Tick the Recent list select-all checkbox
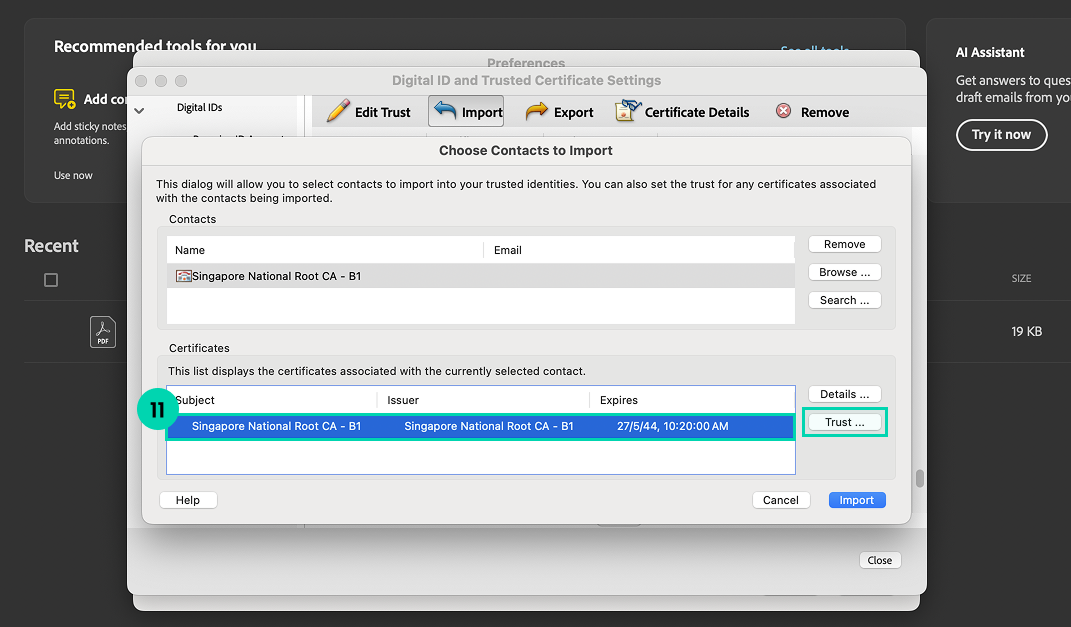This screenshot has height=627, width=1071. (51, 280)
